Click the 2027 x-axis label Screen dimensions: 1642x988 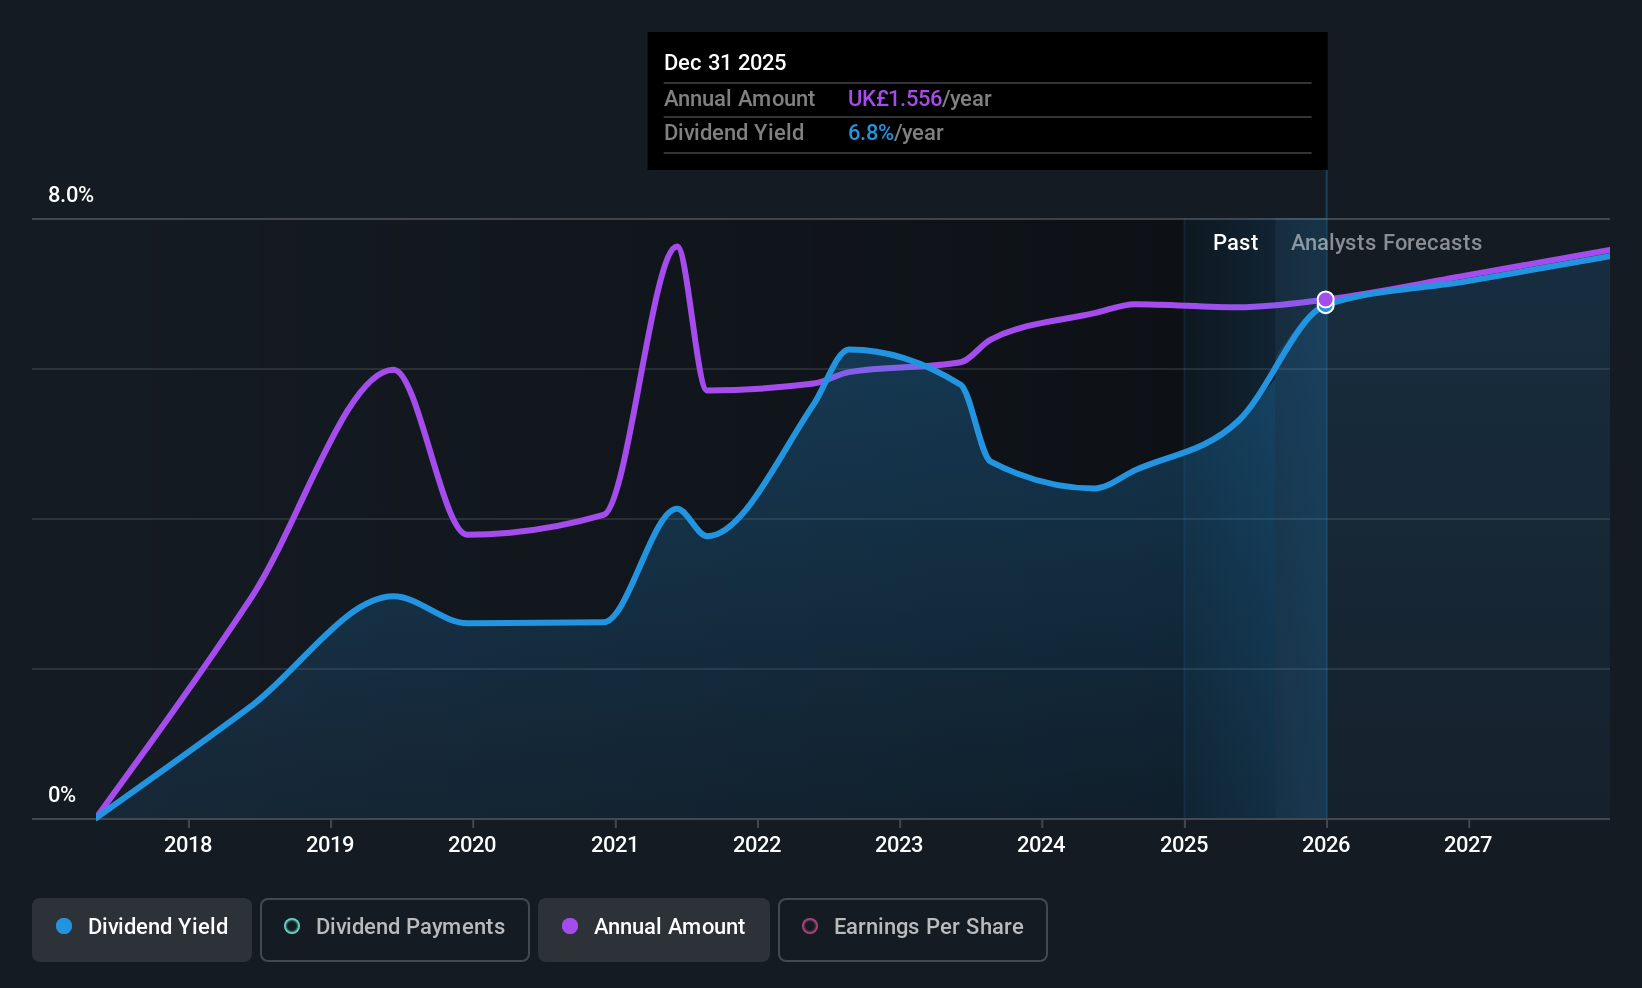(x=1468, y=844)
